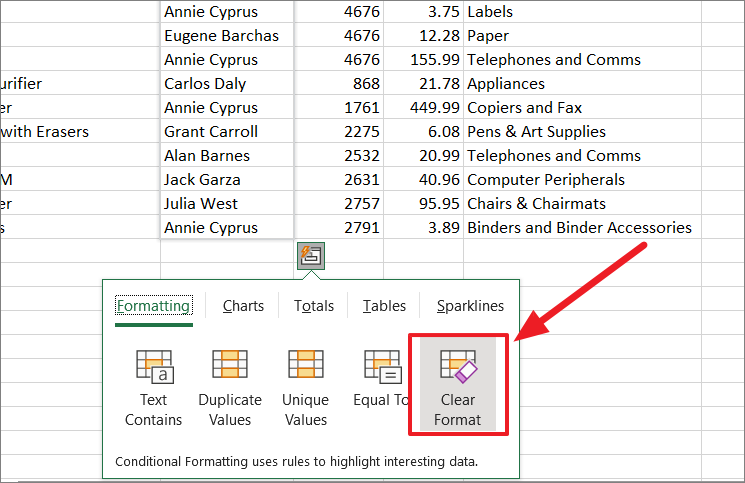Select cell containing Julia West
745x483 pixels.
pos(227,203)
